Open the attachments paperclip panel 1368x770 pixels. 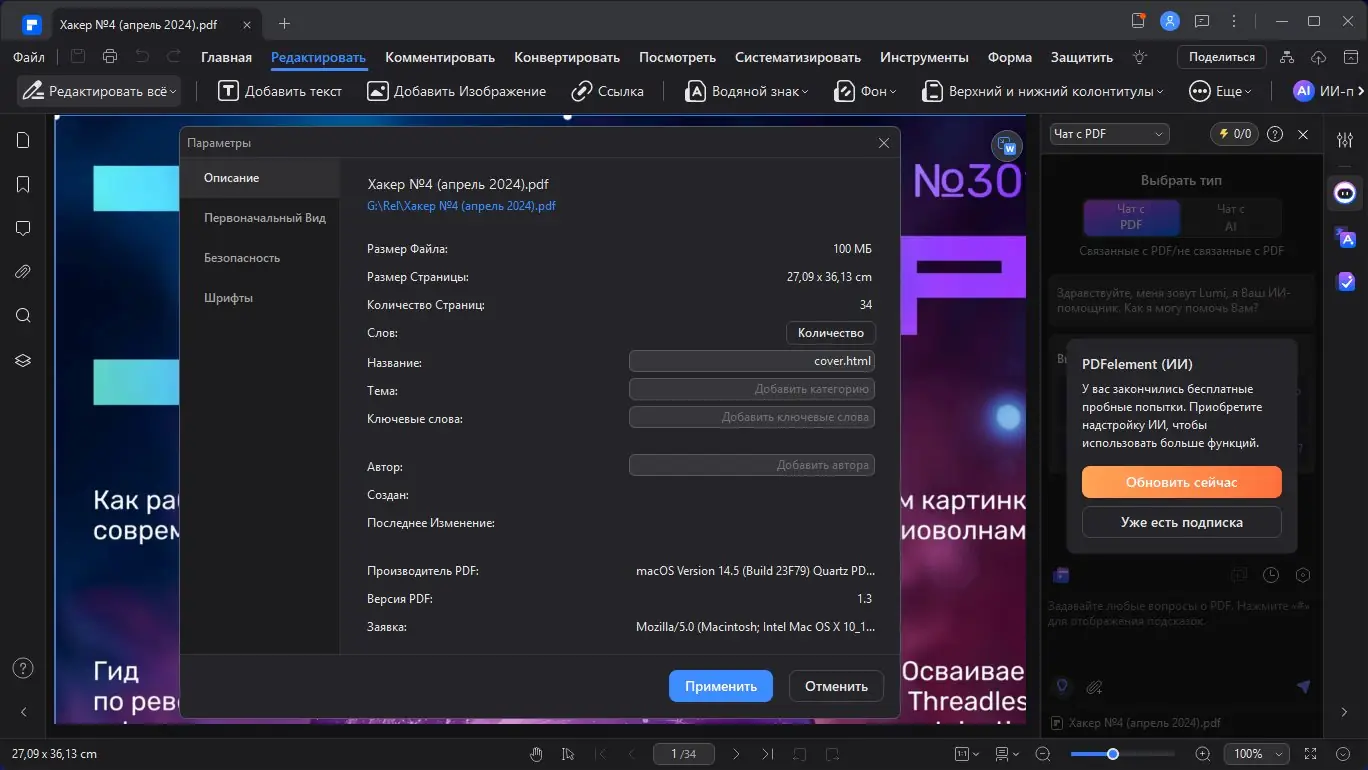pyautogui.click(x=23, y=272)
